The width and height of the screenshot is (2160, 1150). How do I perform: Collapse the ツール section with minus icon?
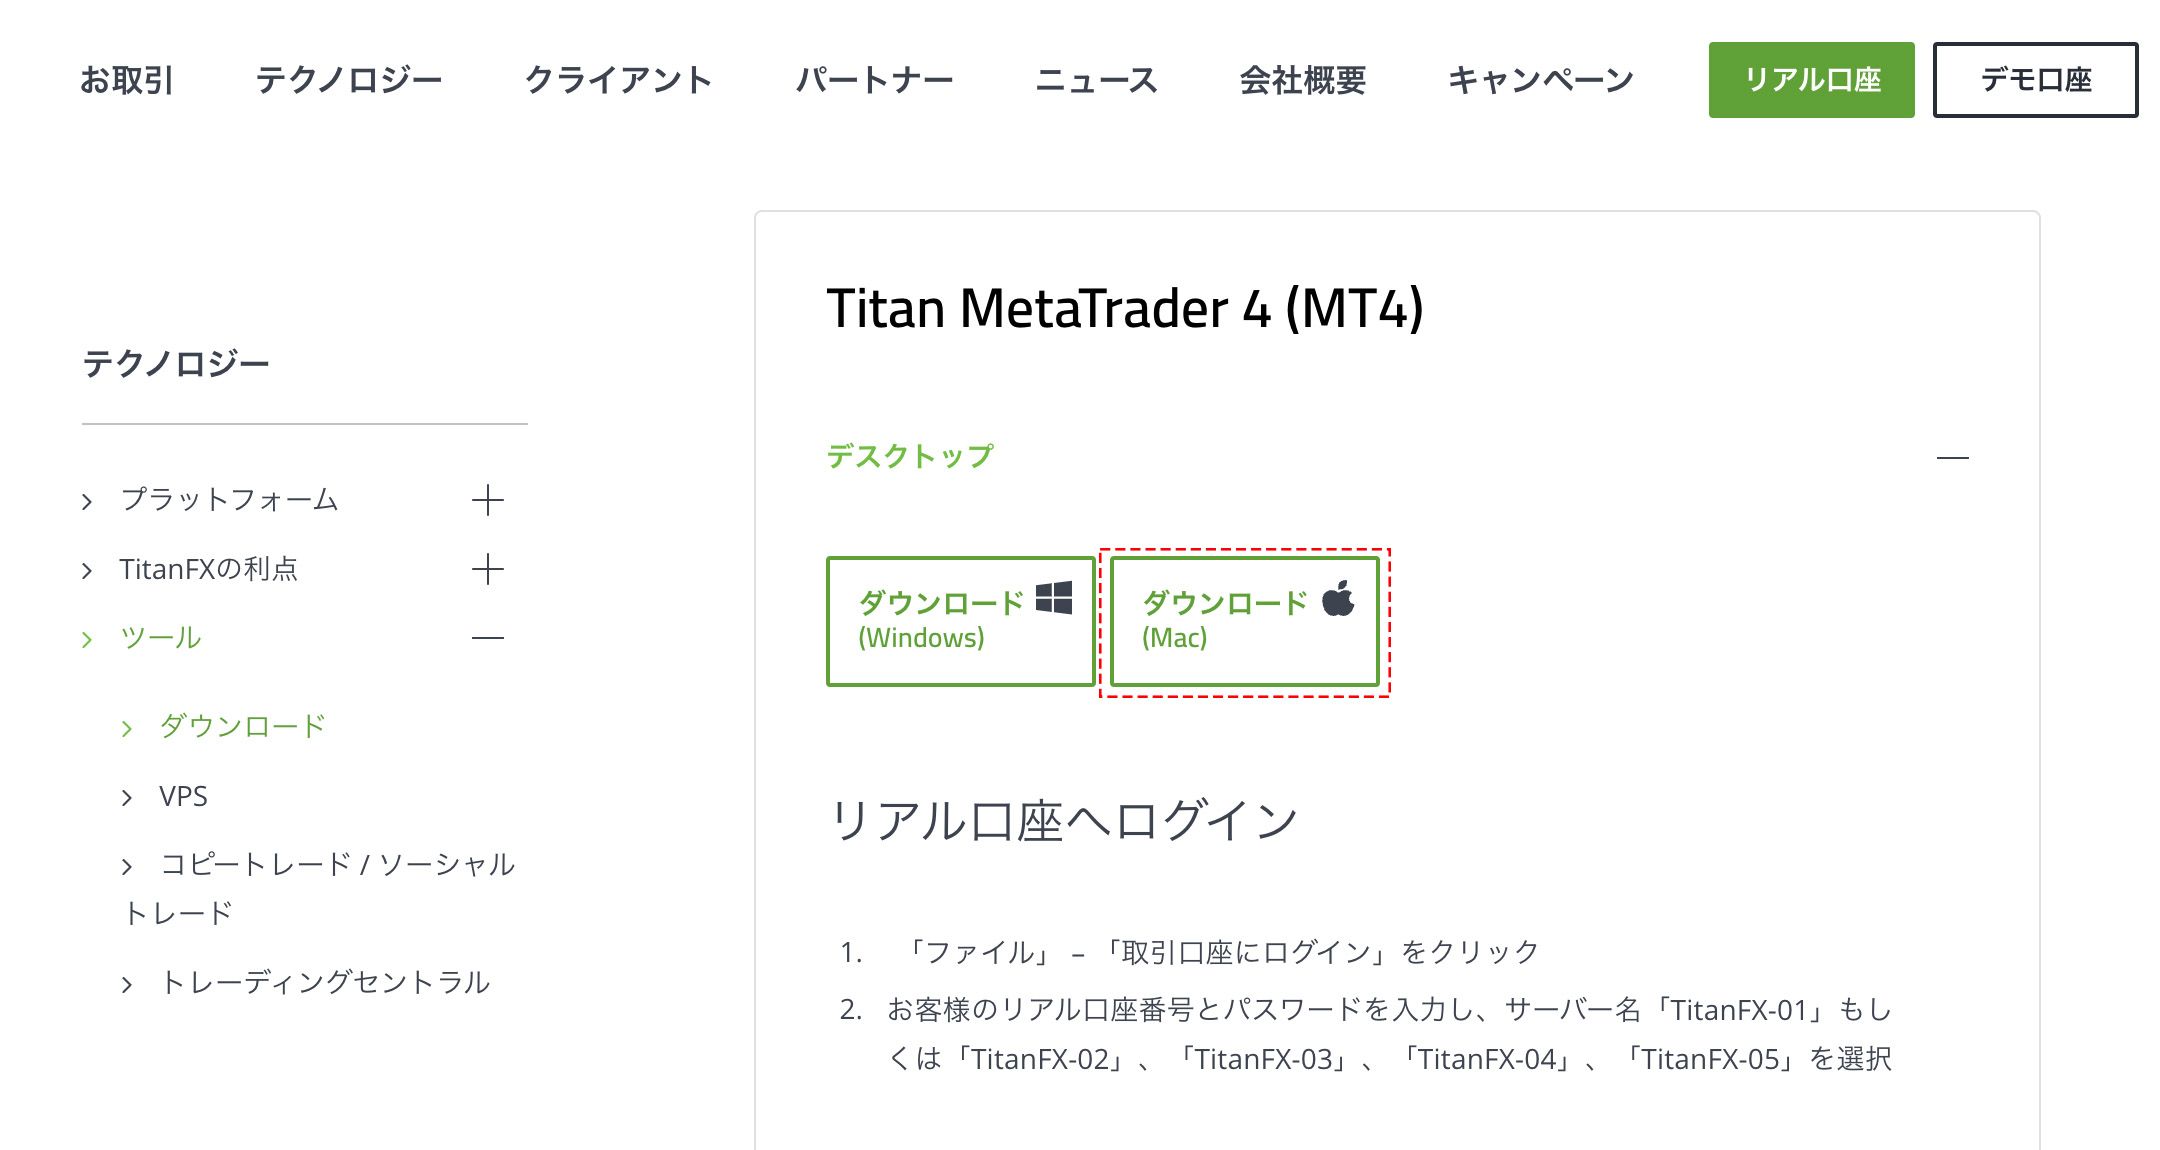(487, 636)
